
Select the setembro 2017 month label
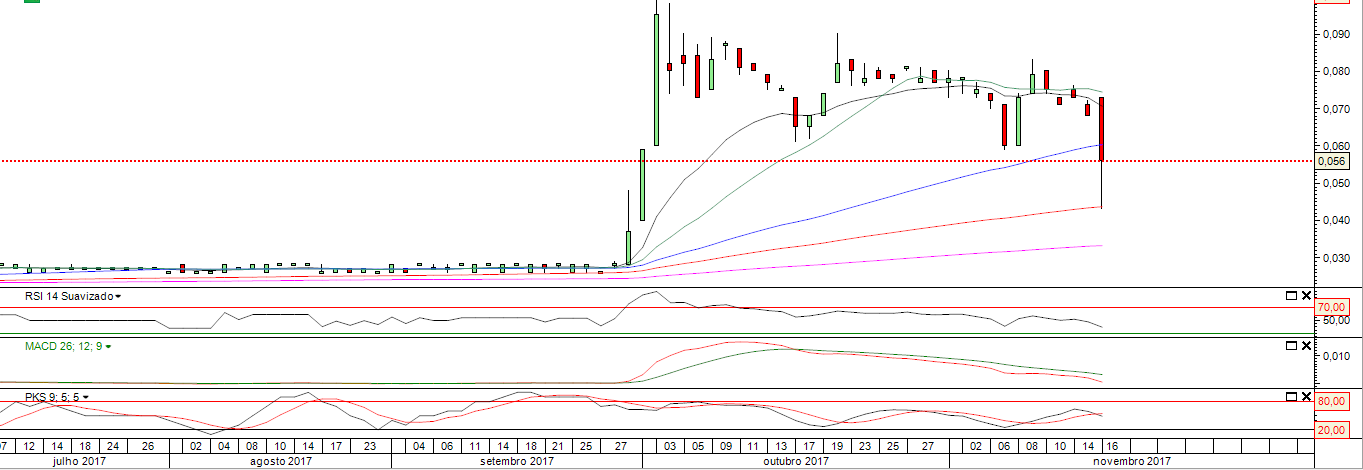click(x=517, y=461)
